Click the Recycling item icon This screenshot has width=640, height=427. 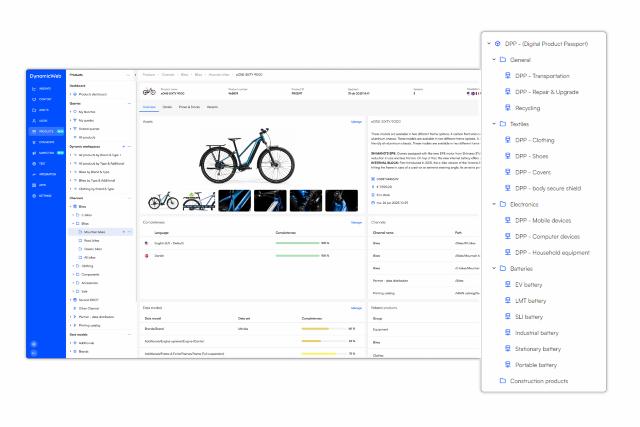click(509, 107)
